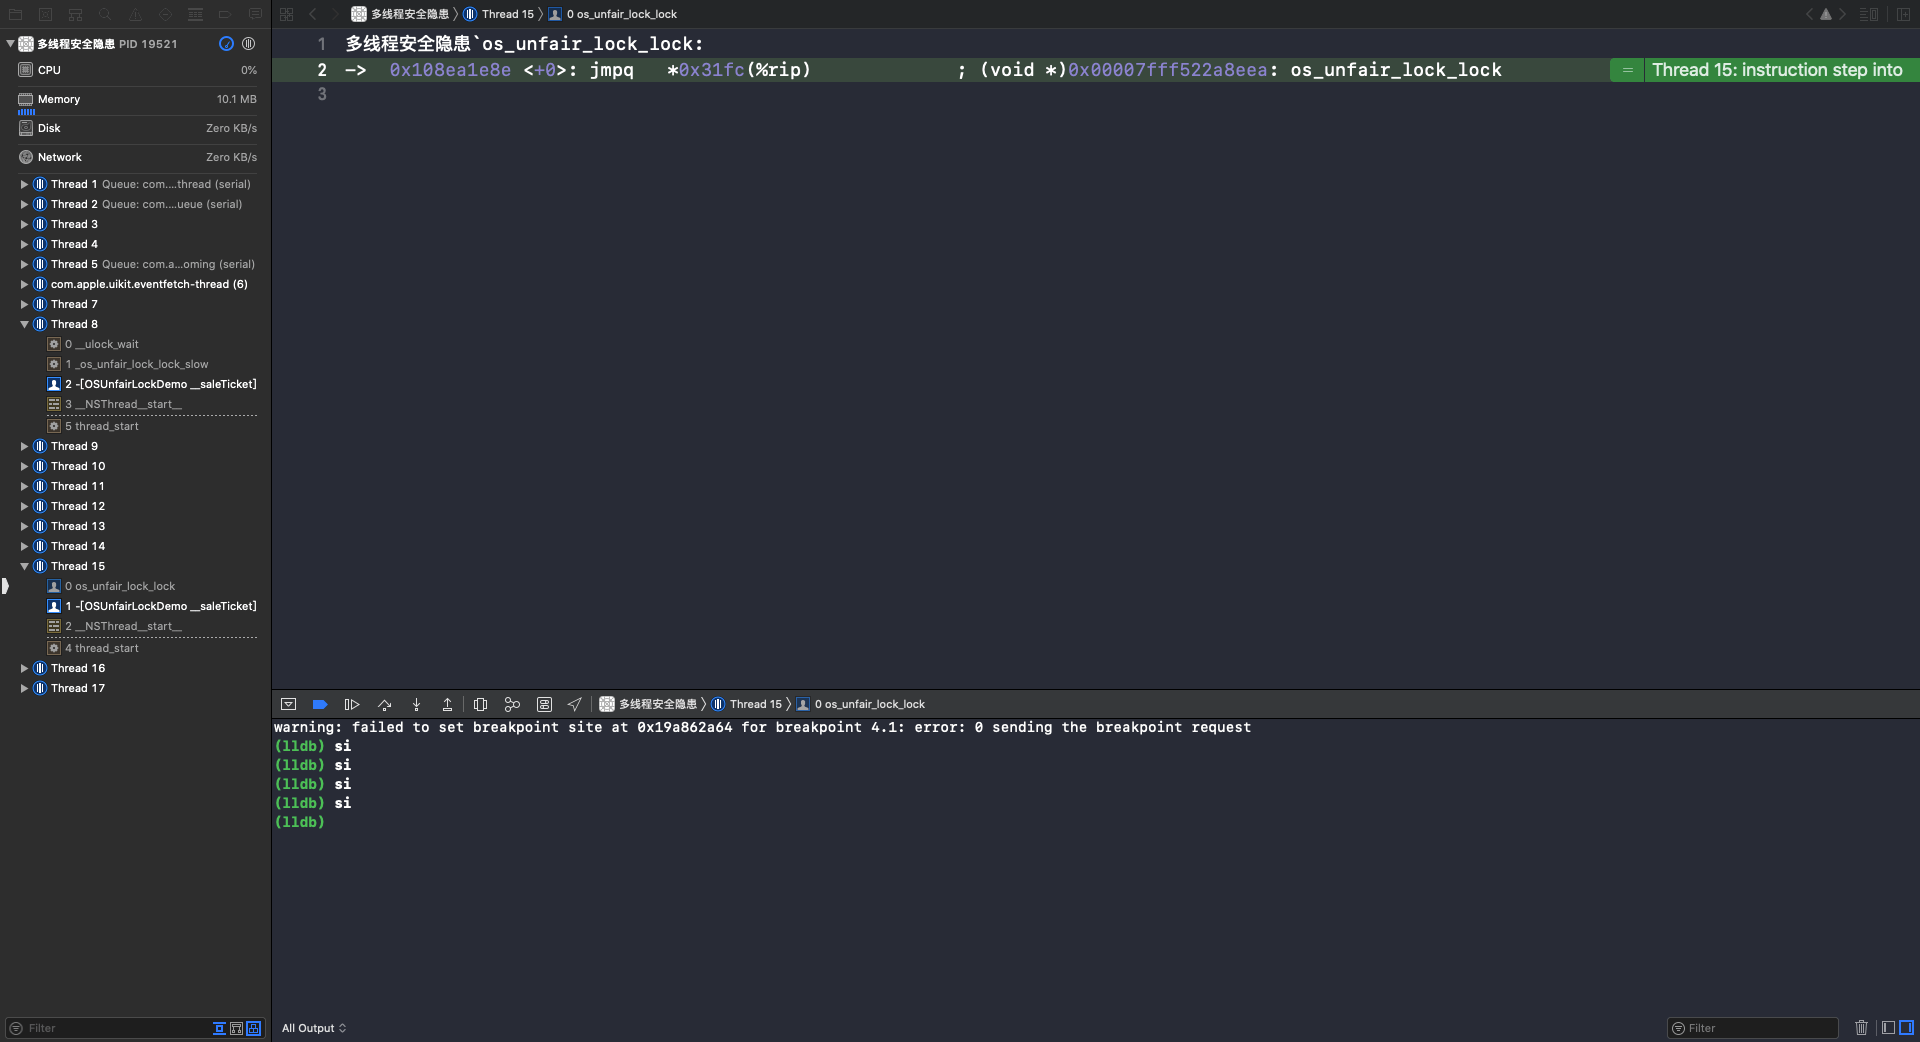Expand com.apple.uikit.eventfetch-thread disclosure triangle
The width and height of the screenshot is (1920, 1042).
(x=24, y=284)
